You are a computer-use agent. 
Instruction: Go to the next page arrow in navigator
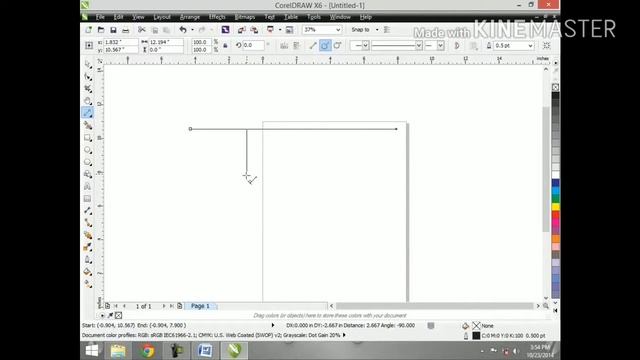[x=164, y=306]
